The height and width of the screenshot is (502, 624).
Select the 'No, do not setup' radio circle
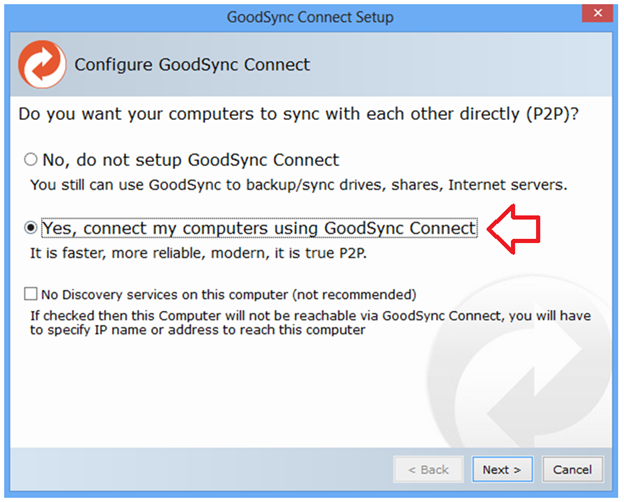(31, 160)
